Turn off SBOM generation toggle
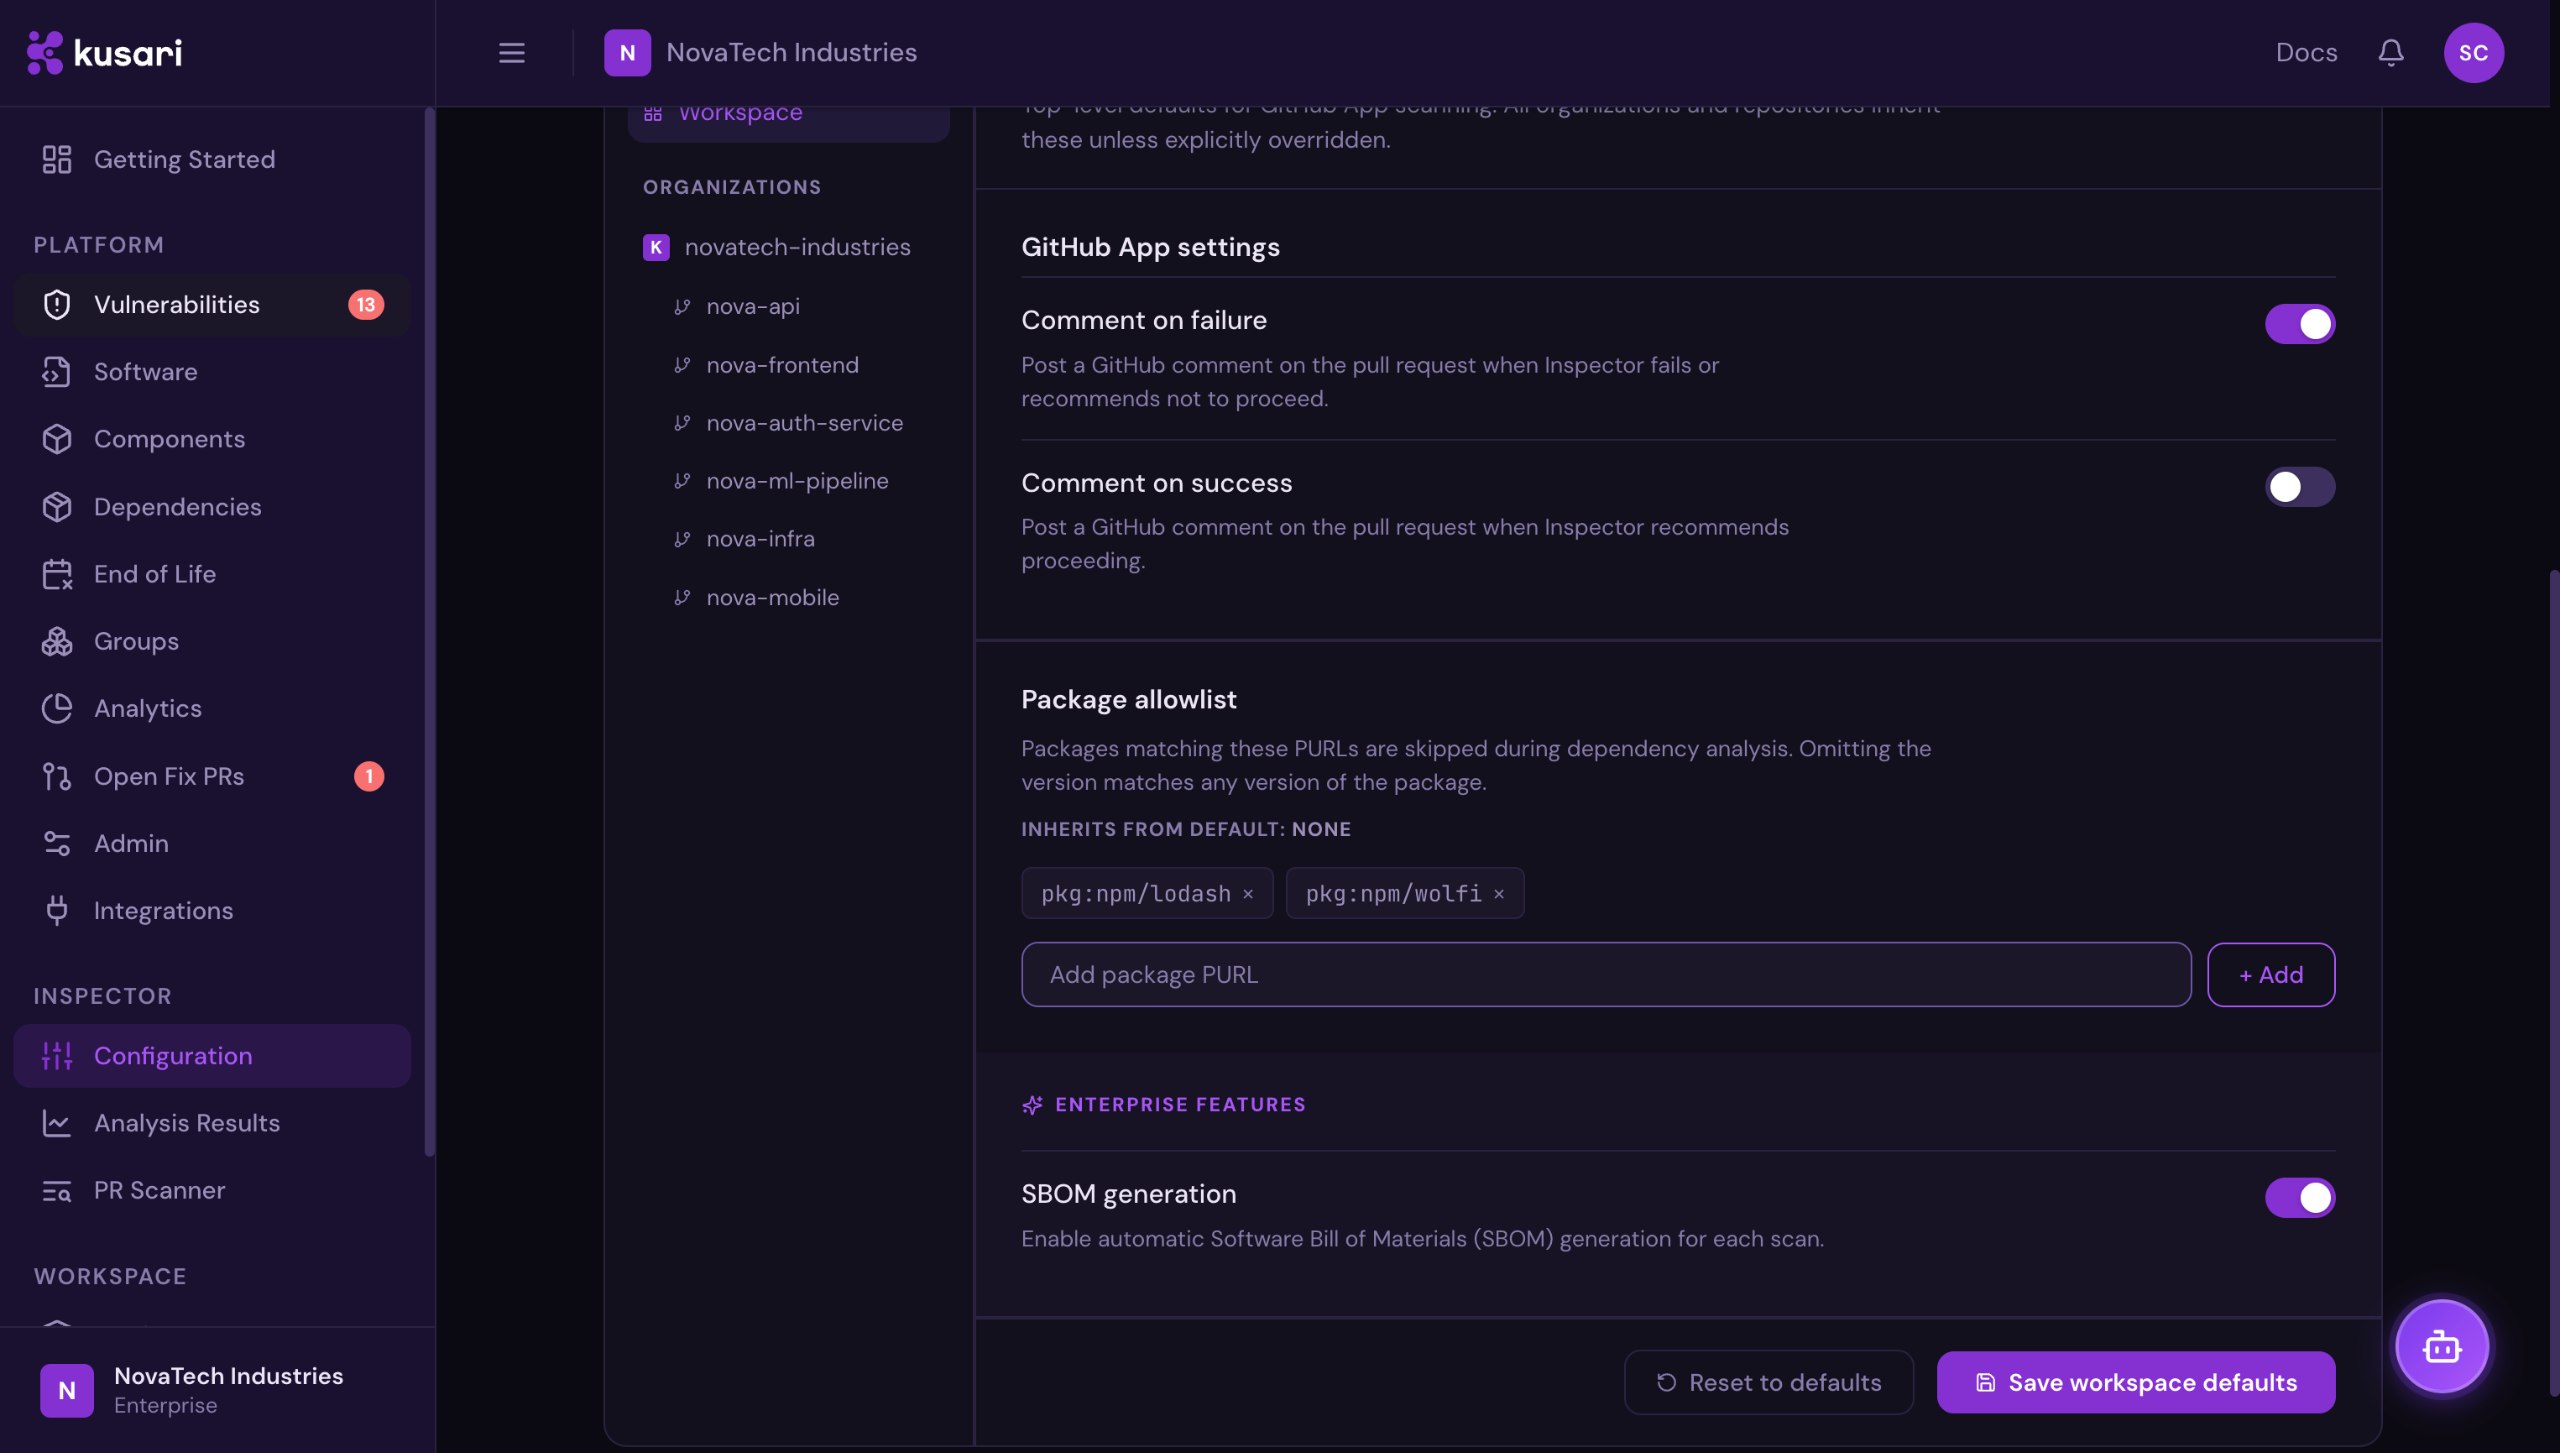This screenshot has width=2560, height=1453. (2299, 1197)
